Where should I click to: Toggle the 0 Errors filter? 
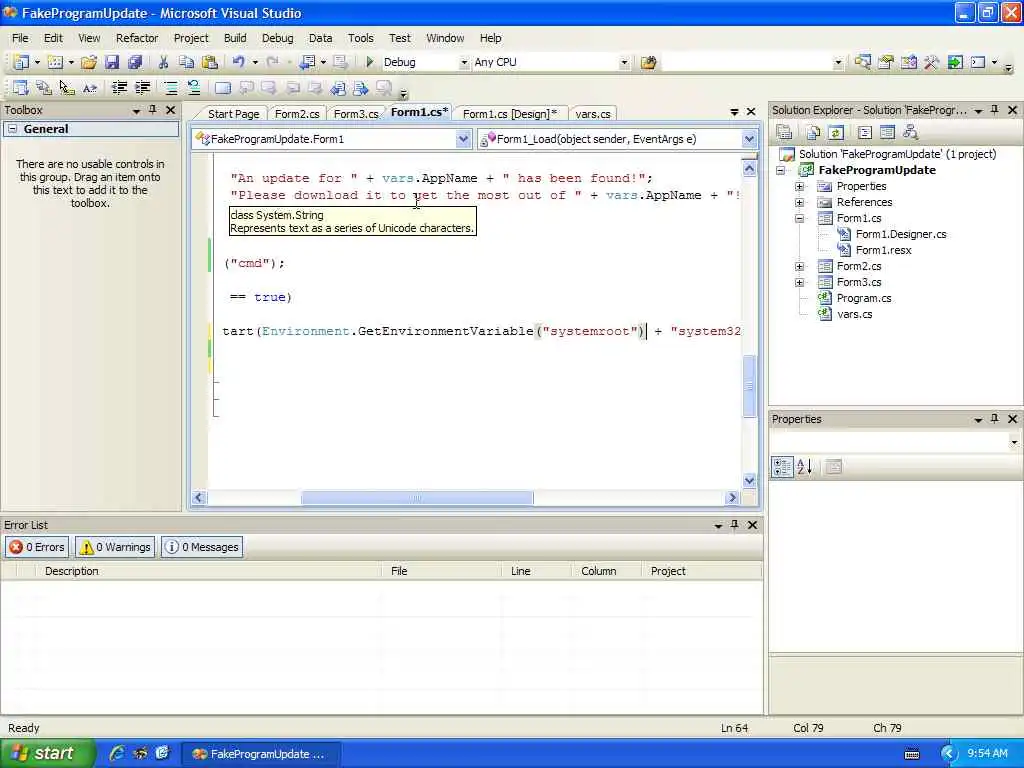coord(37,547)
